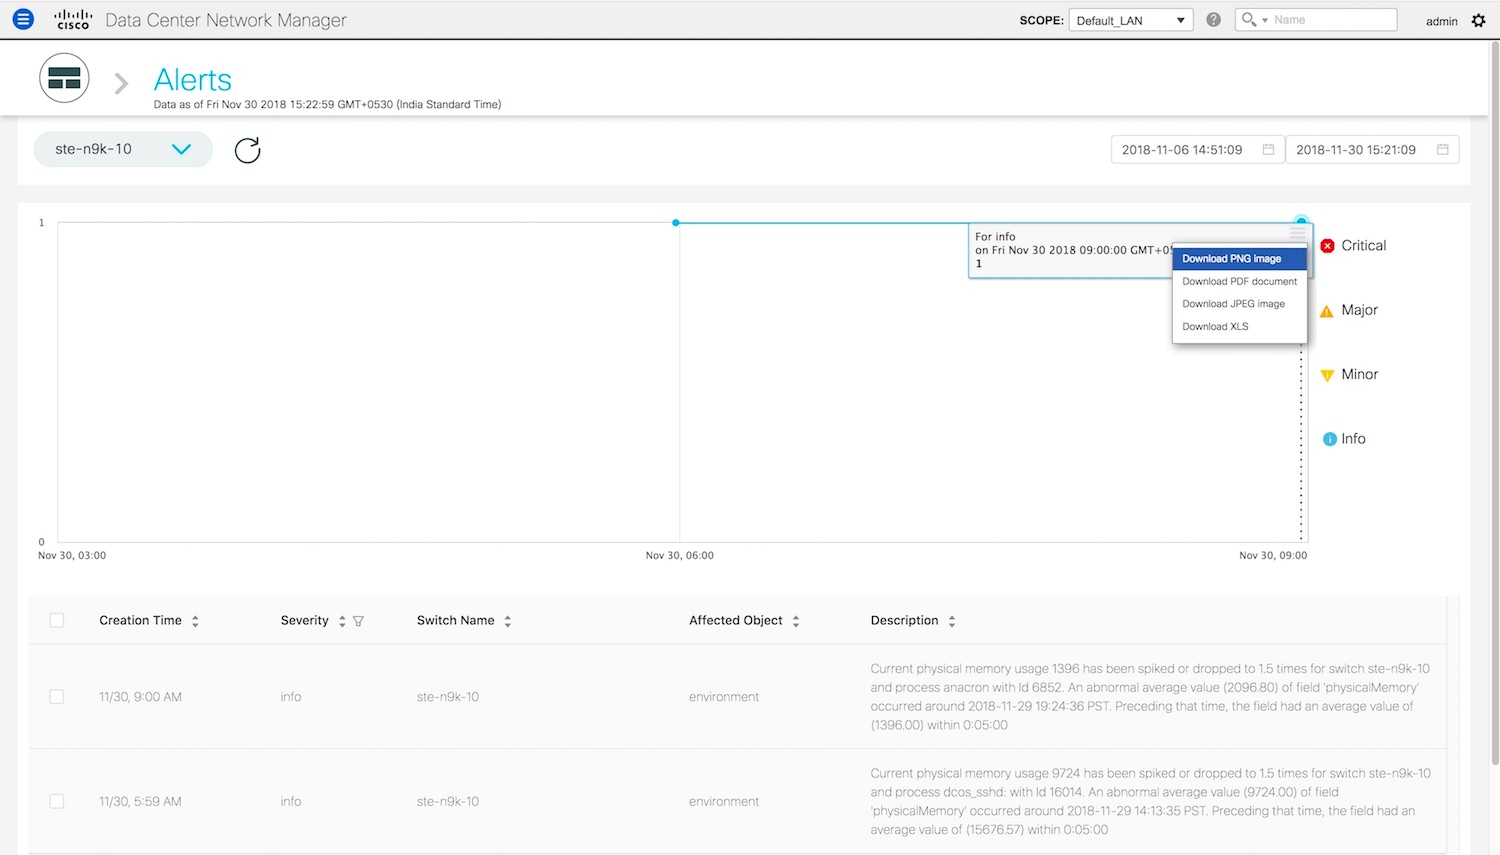Click the Cisco logo
The height and width of the screenshot is (855, 1500).
pos(73,19)
